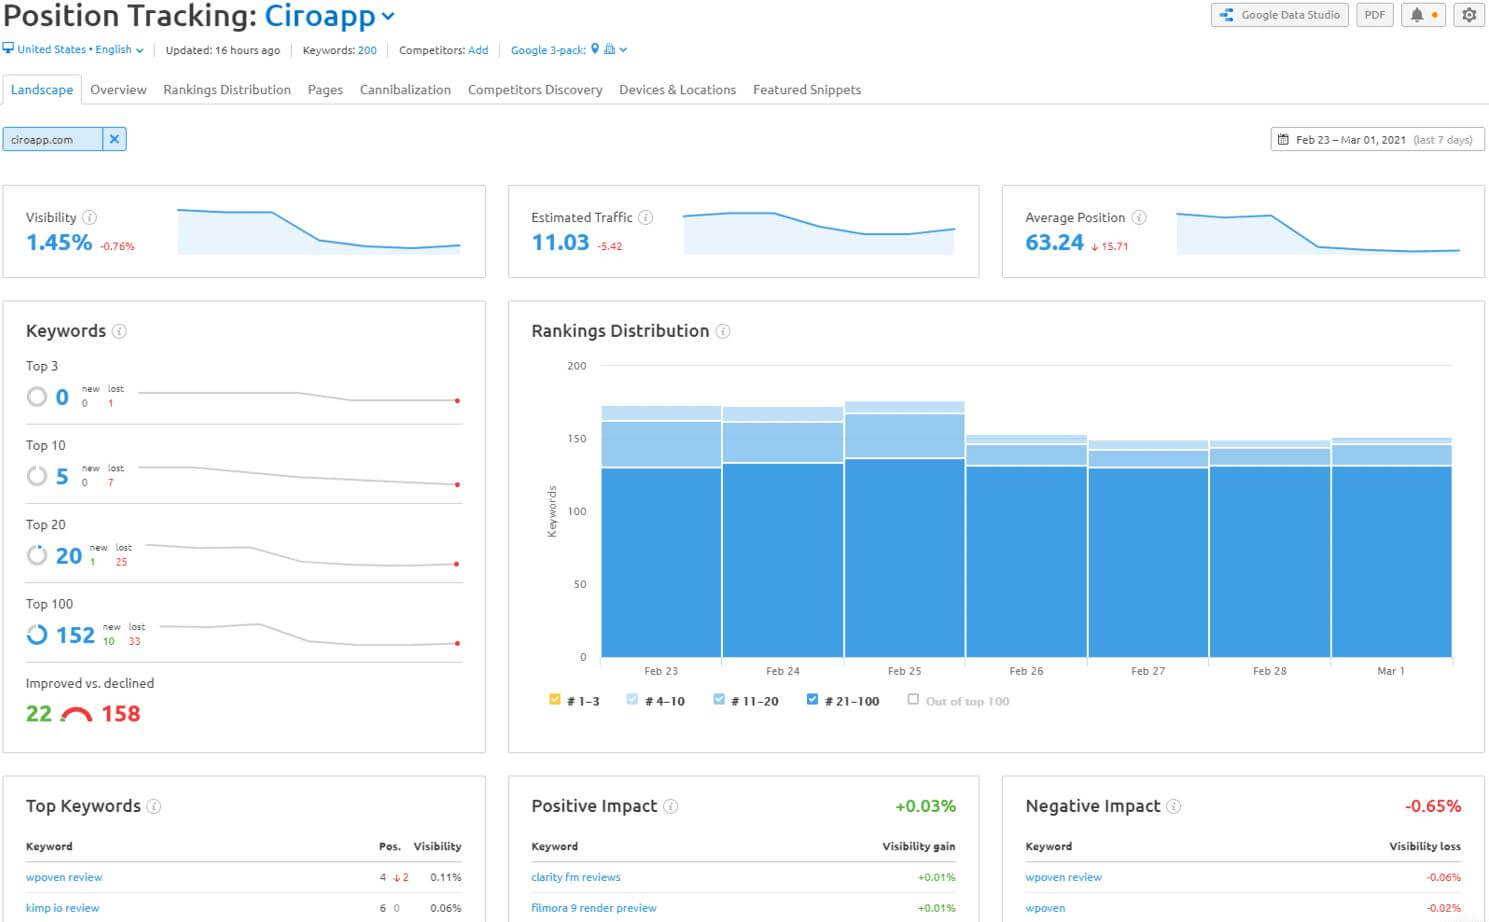Click Top 3 donut progress icon
This screenshot has height=922, width=1489.
click(x=37, y=397)
